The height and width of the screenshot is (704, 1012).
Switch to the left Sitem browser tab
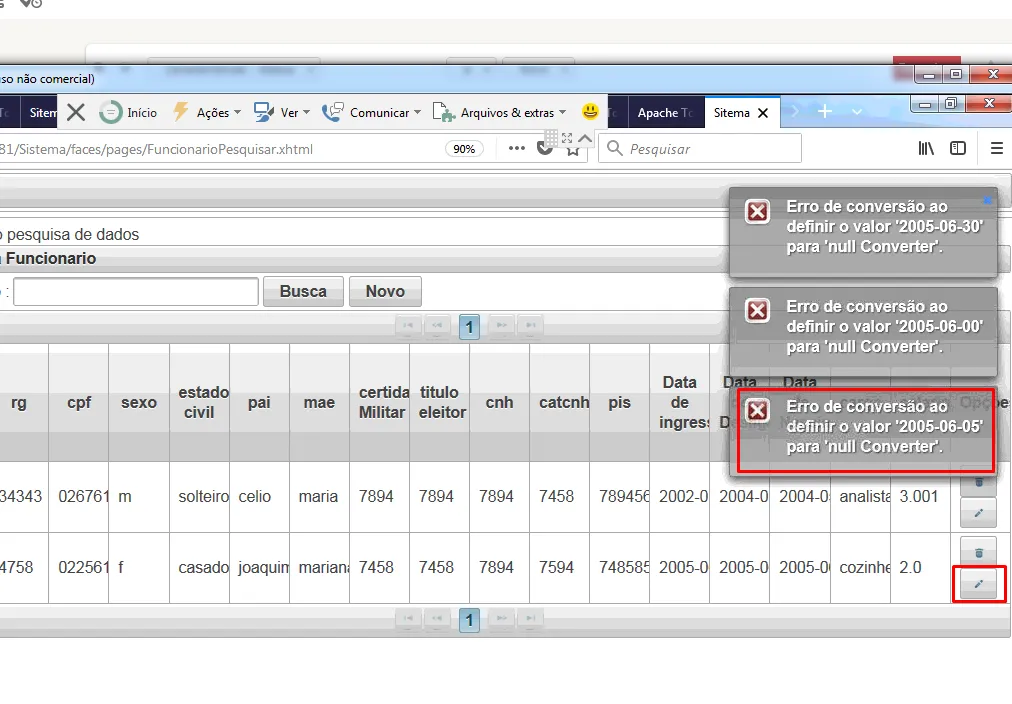[x=39, y=113]
